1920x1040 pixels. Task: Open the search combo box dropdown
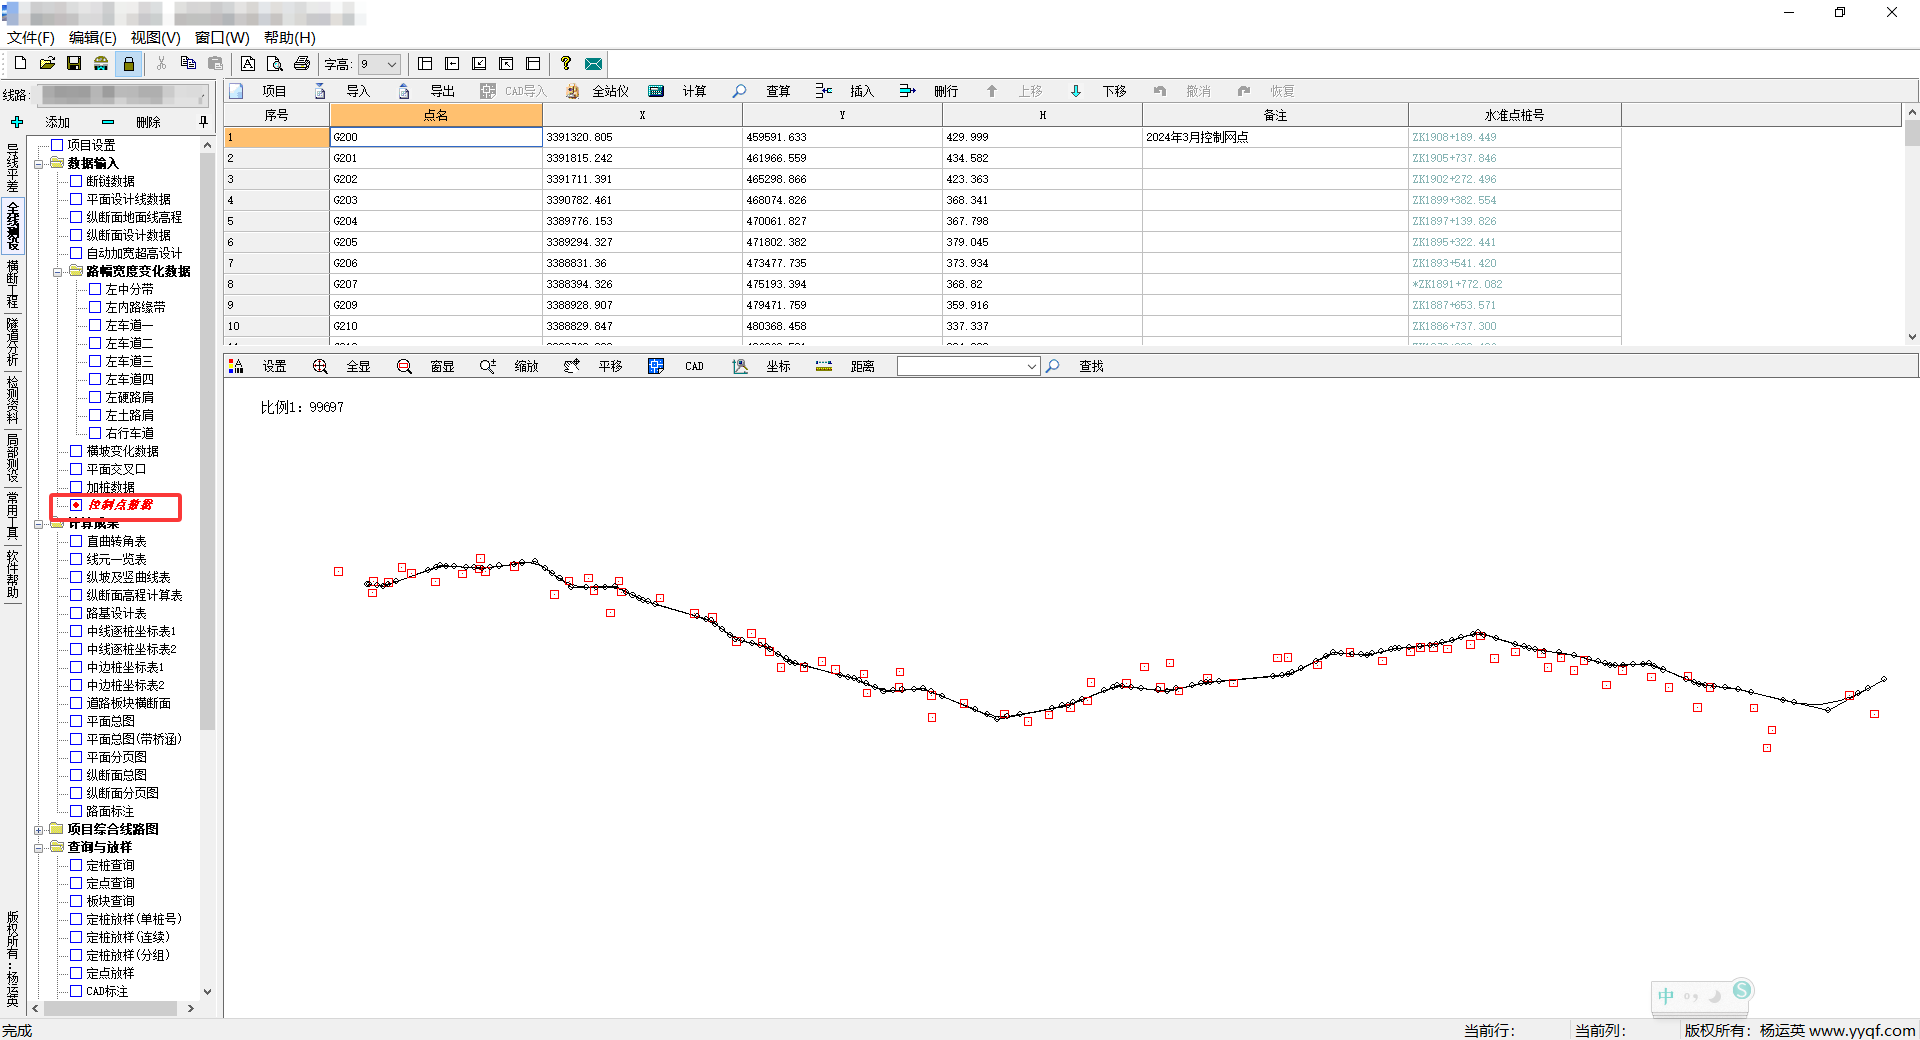coord(1031,366)
